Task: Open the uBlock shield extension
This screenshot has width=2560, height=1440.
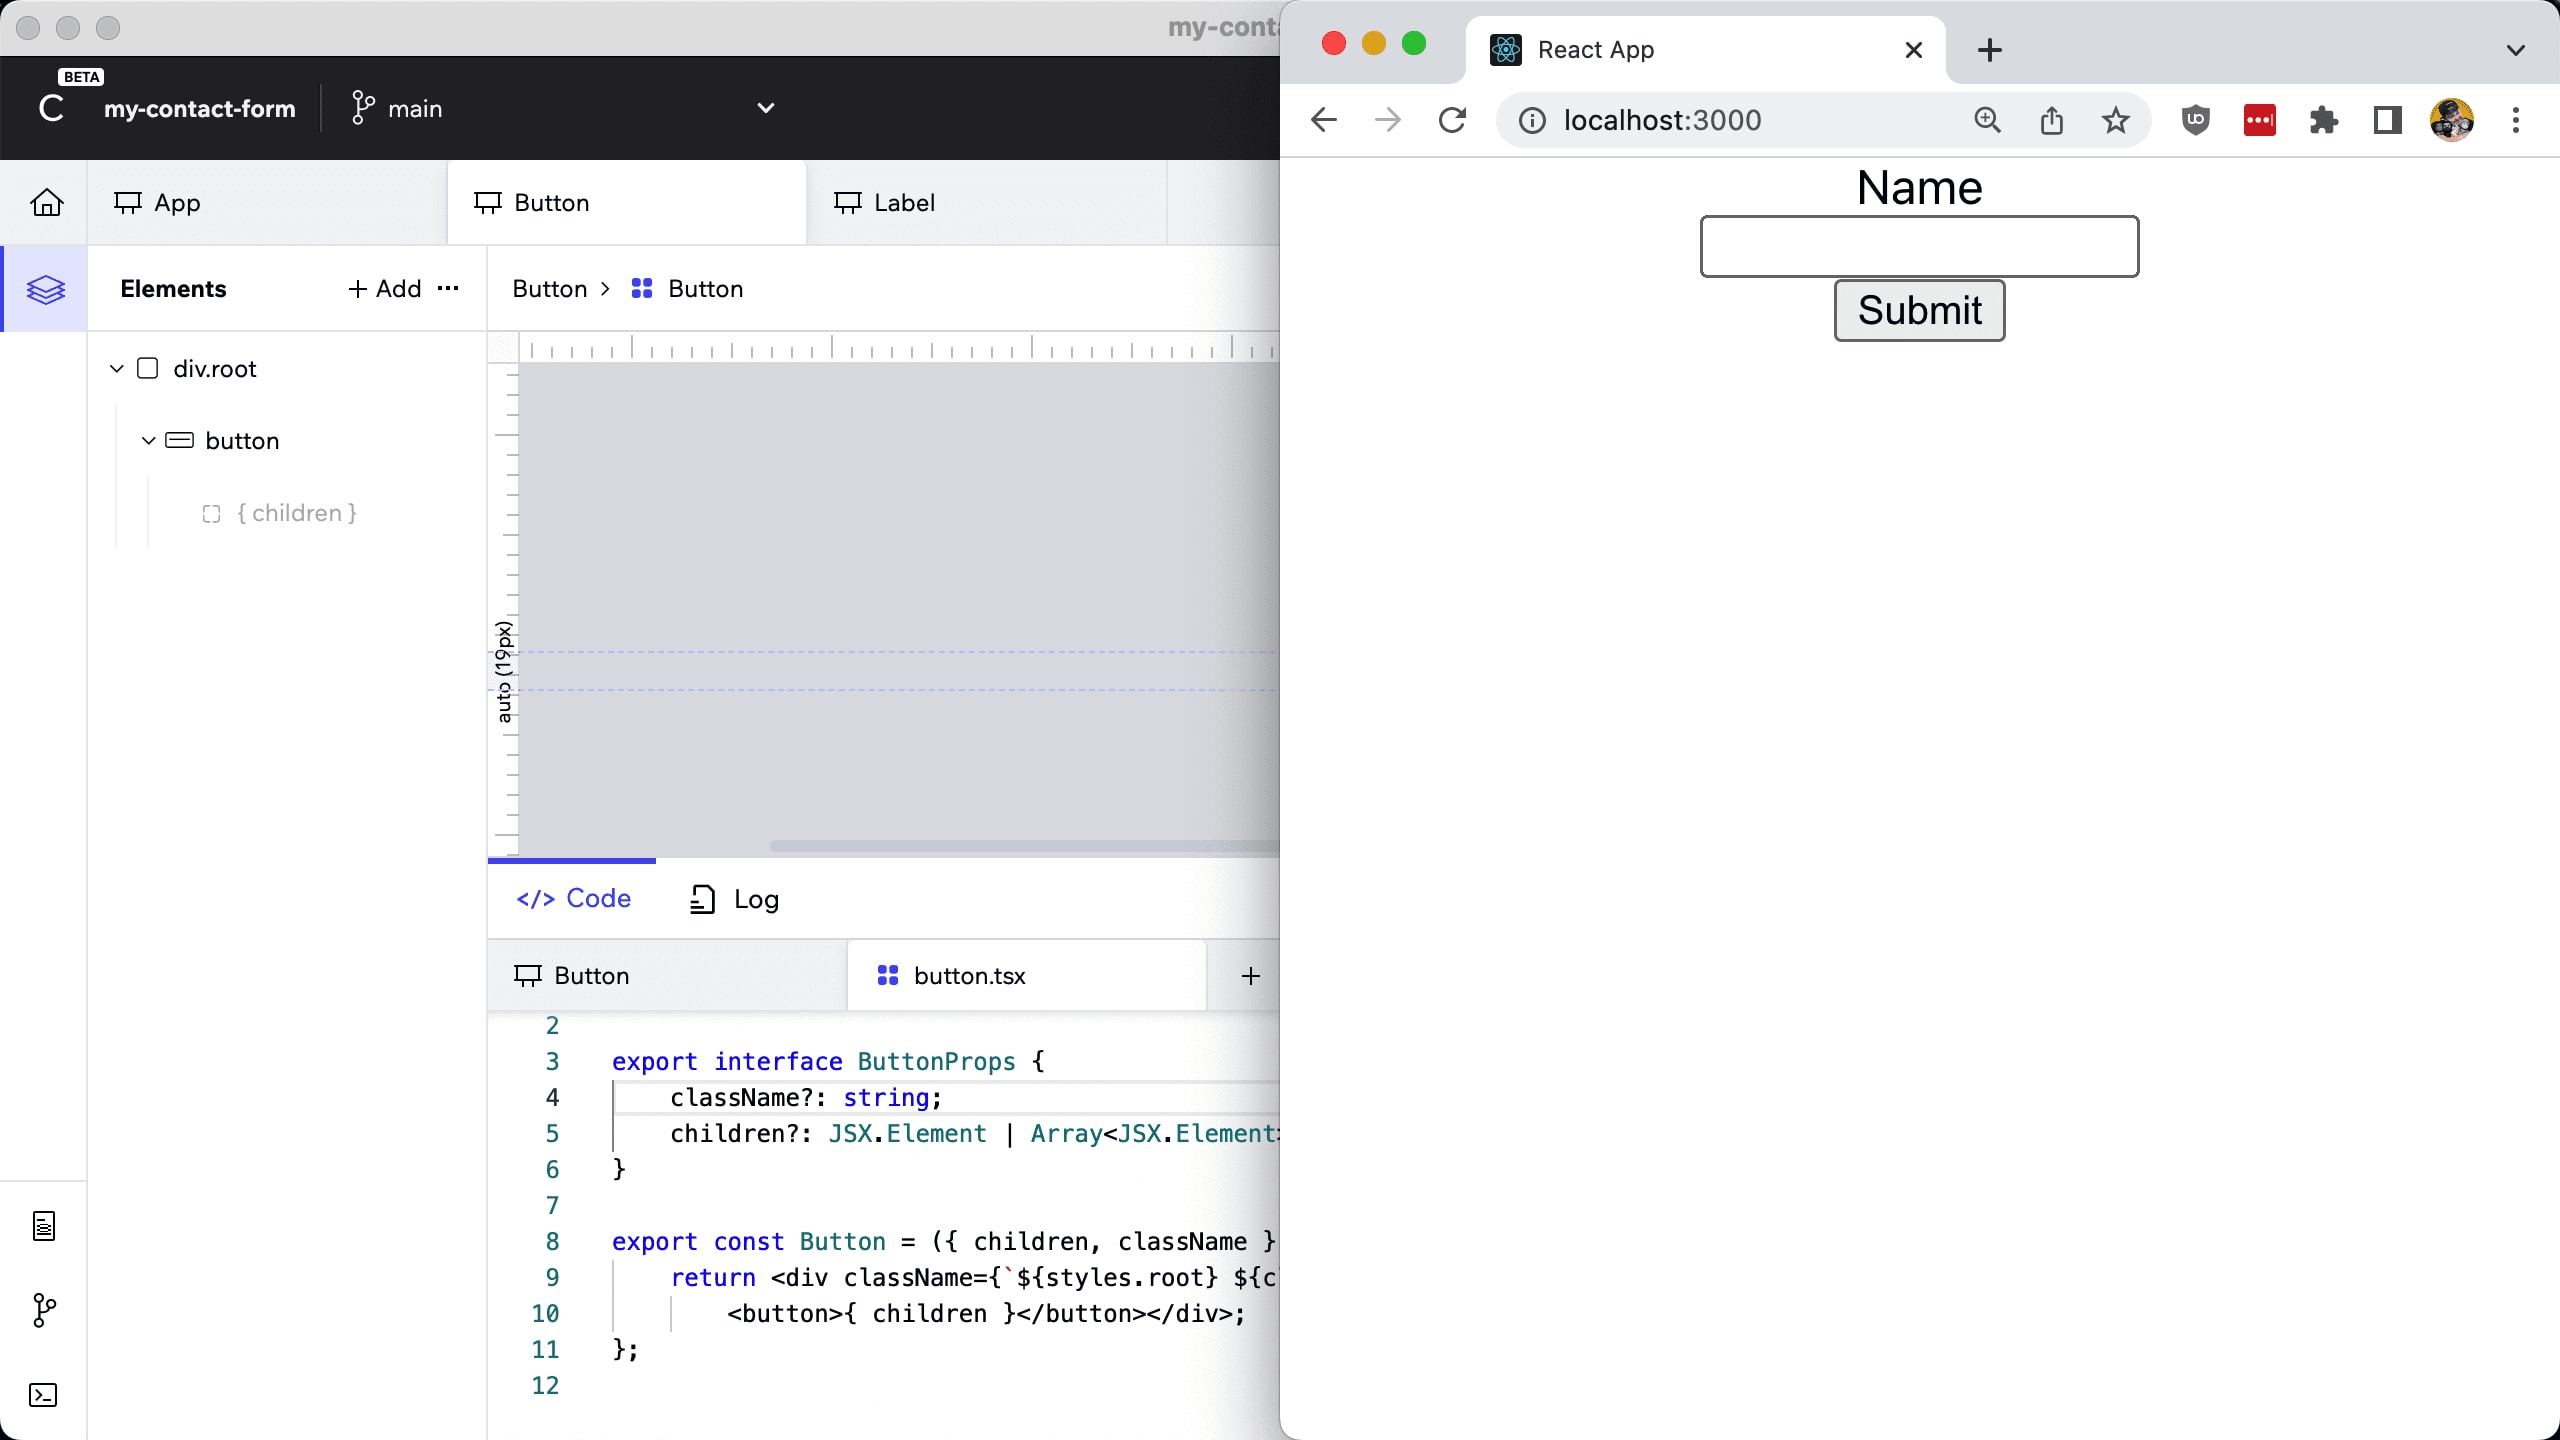Action: (2196, 121)
